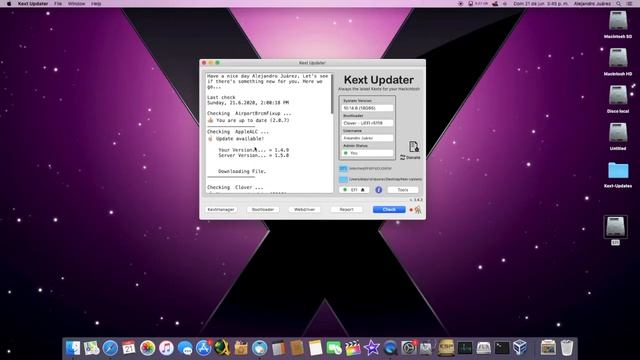Open Photos from the Dock
The width and height of the screenshot is (640, 360).
147,348
